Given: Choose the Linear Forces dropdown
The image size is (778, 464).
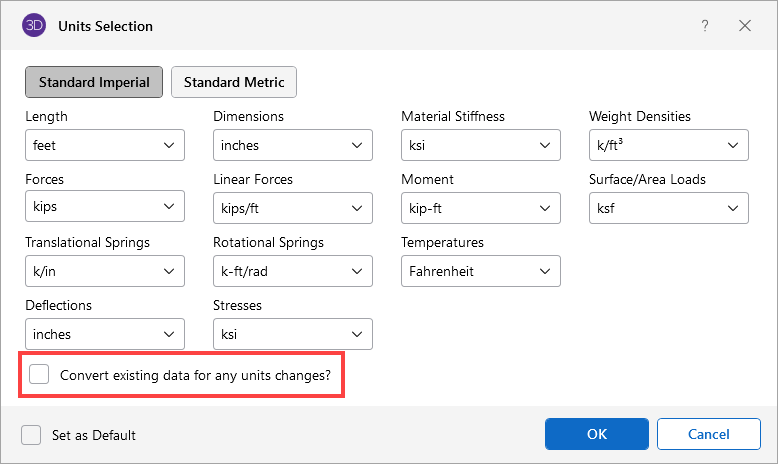Looking at the screenshot, I should [x=293, y=208].
